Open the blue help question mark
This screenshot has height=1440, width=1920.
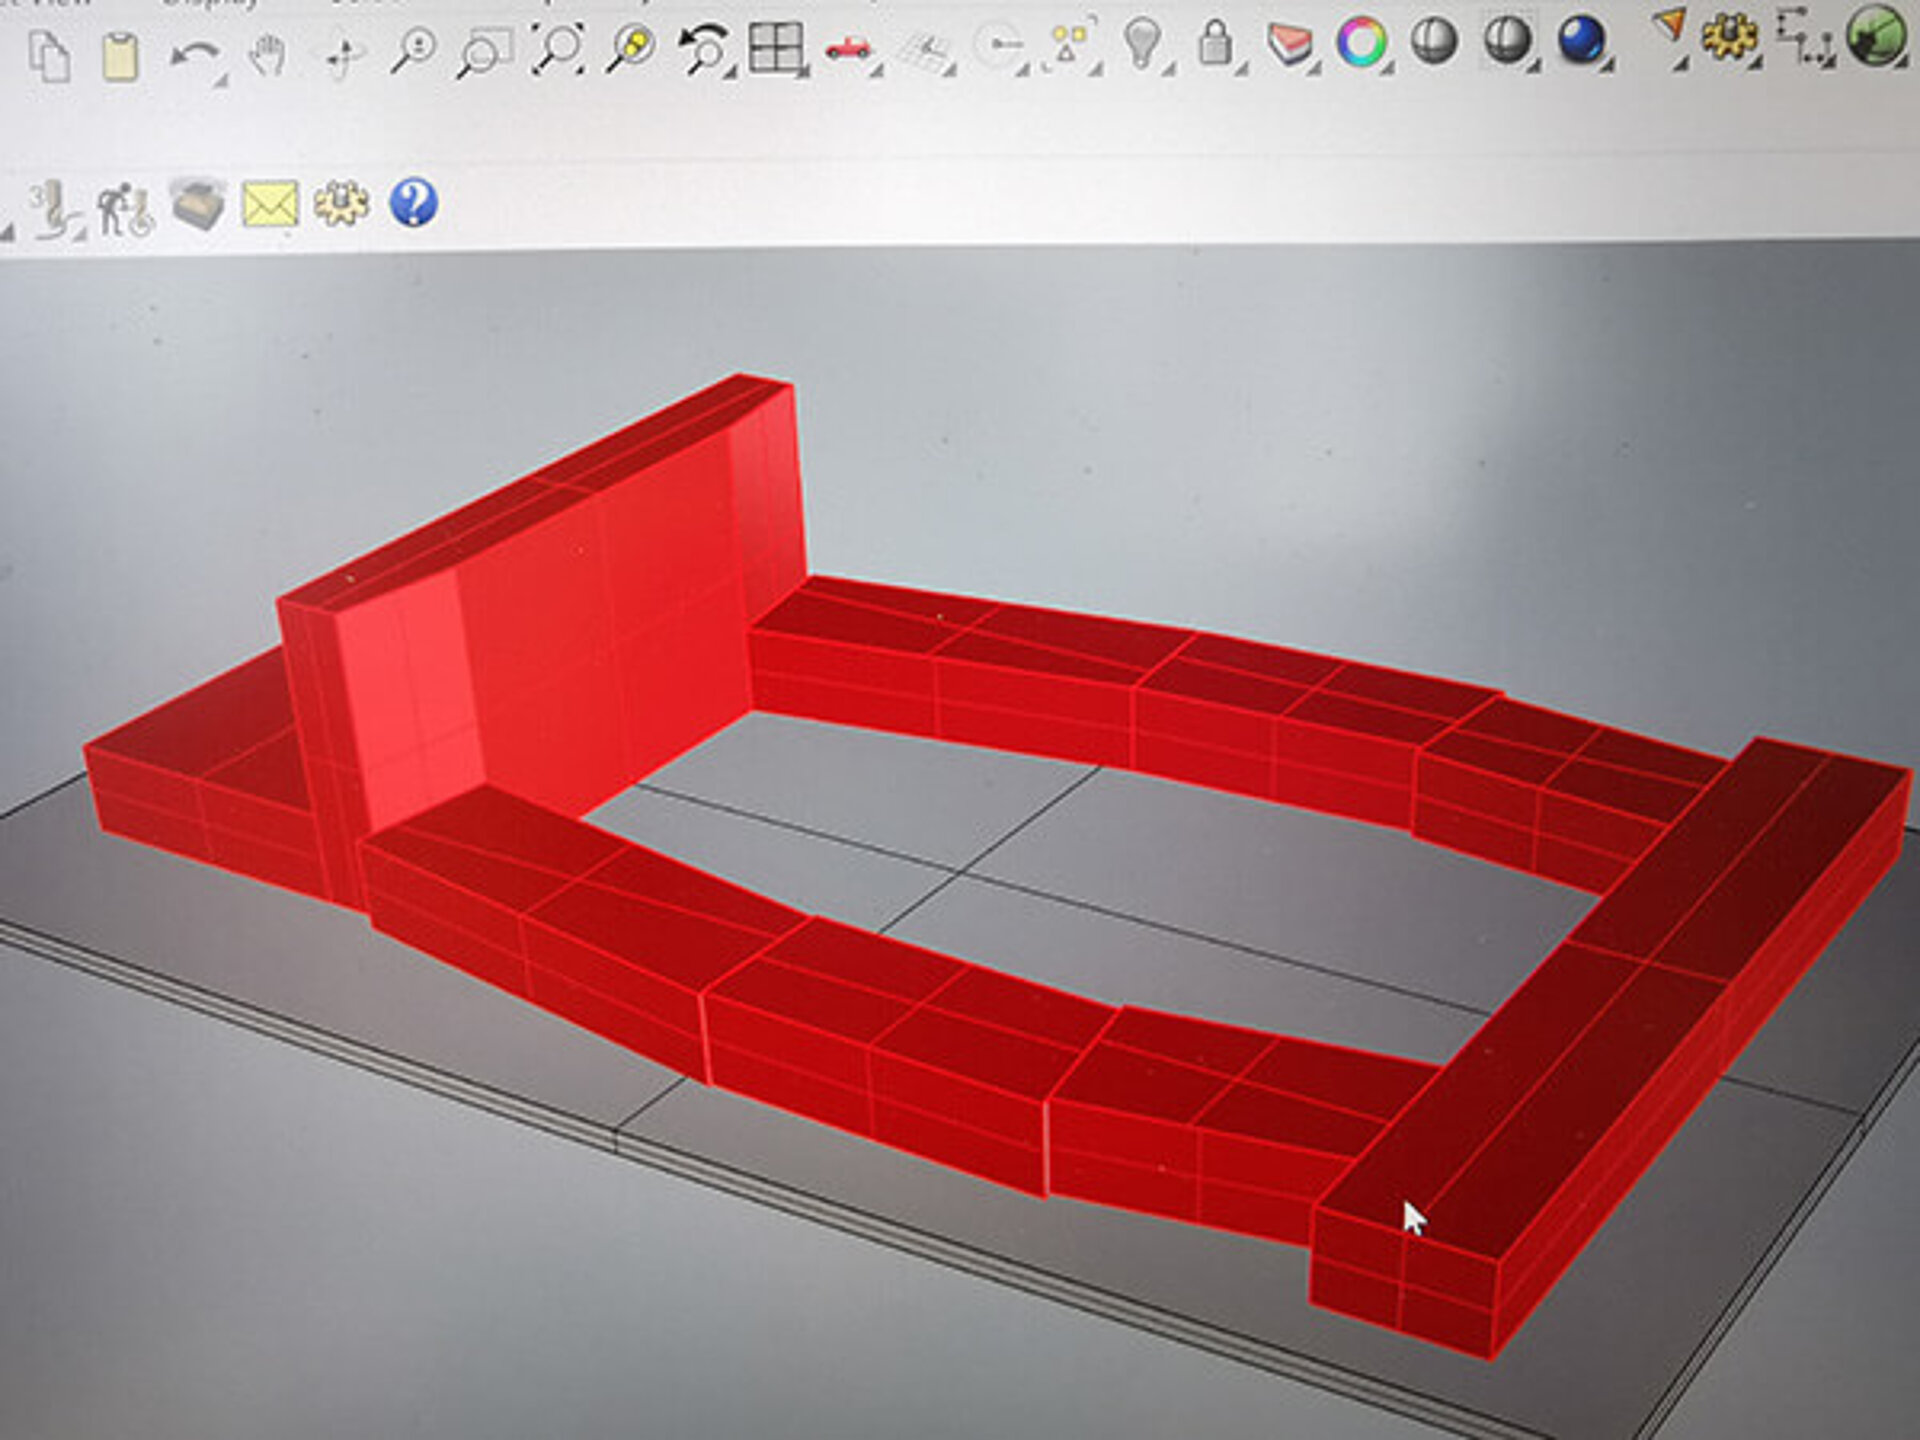pos(413,203)
